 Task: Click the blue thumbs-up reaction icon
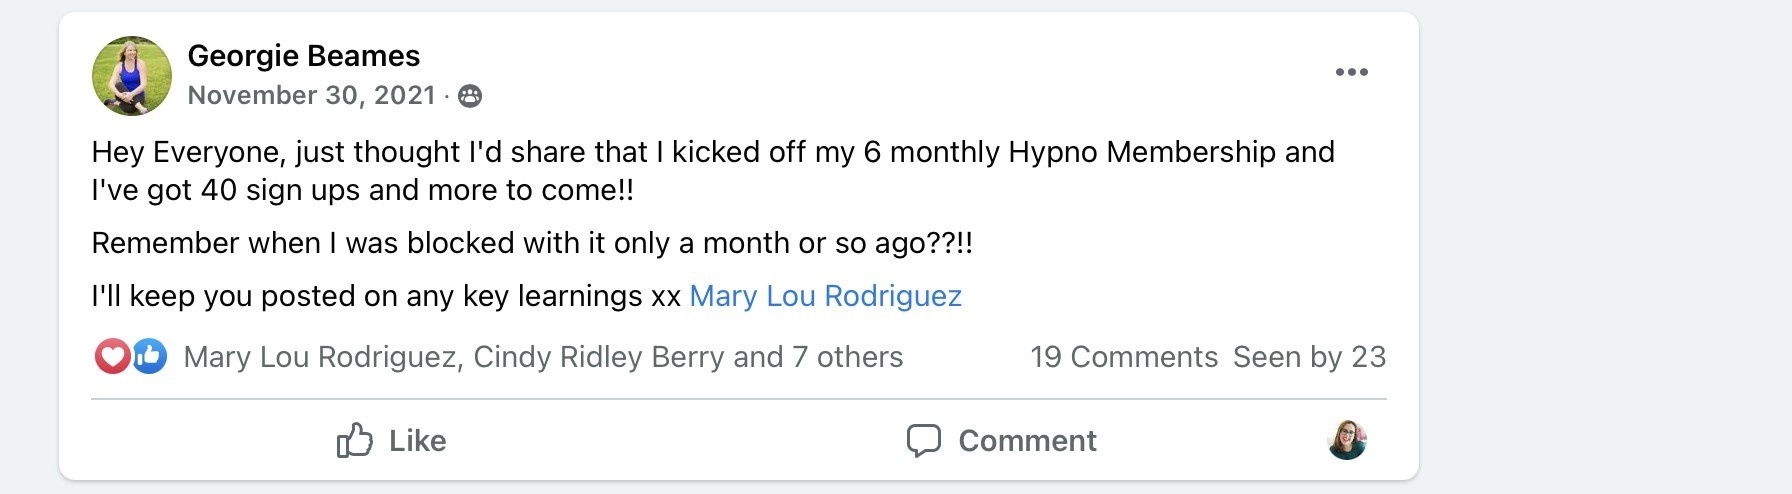click(150, 357)
